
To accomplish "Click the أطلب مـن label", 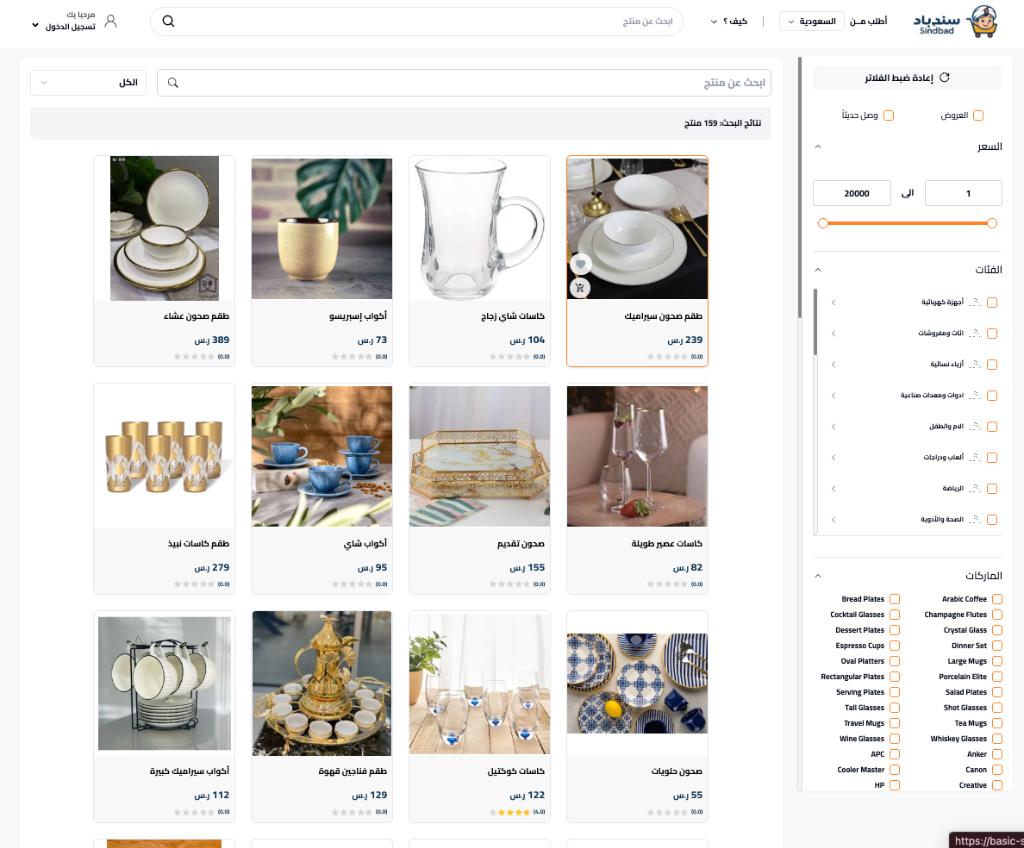I will click(x=869, y=22).
